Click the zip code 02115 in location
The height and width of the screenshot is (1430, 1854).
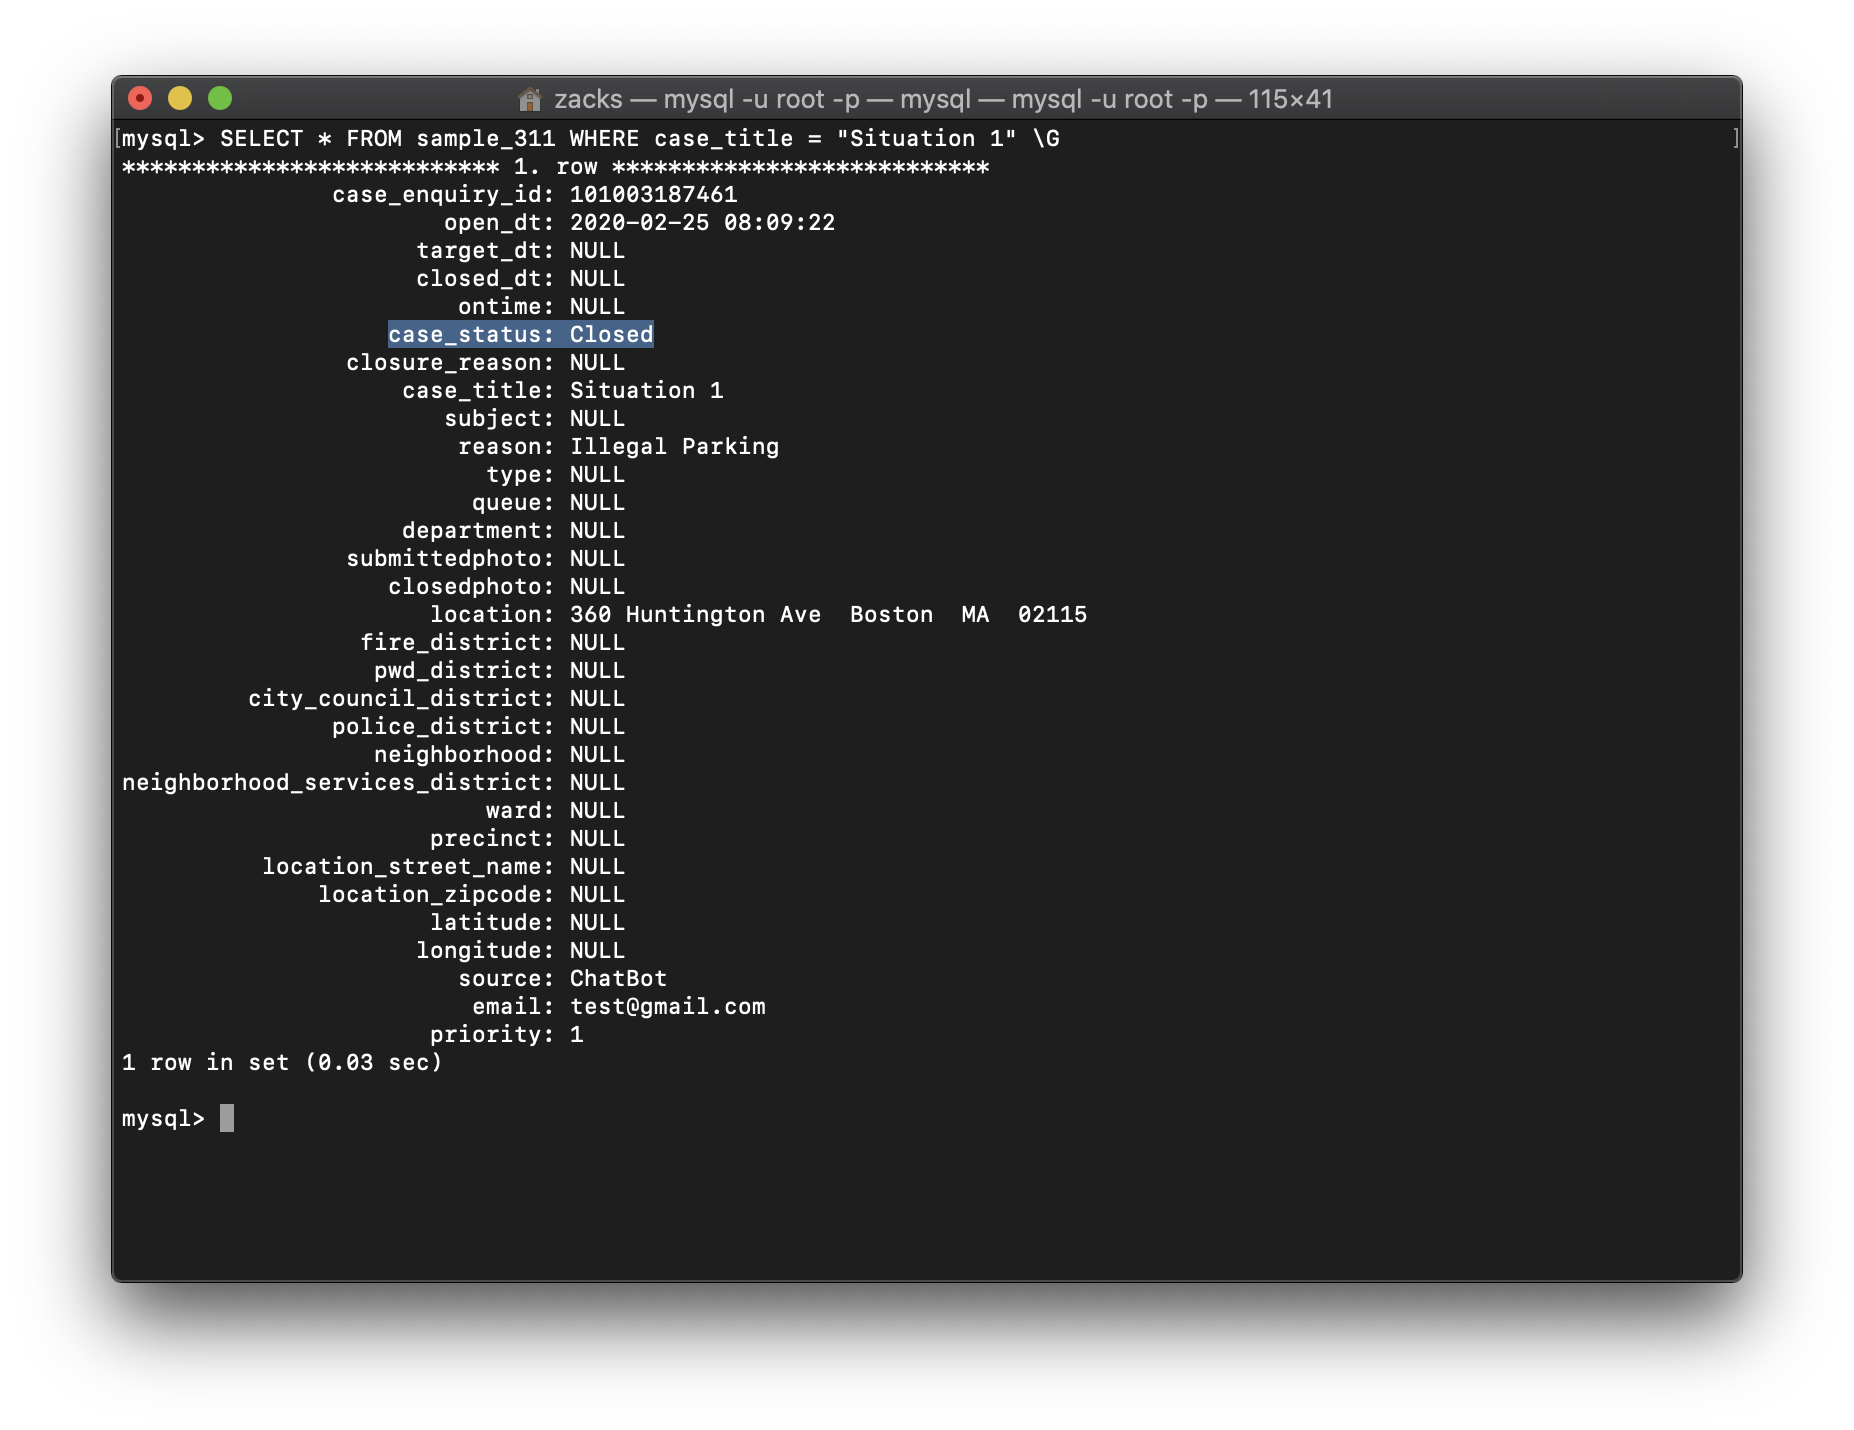(1052, 615)
